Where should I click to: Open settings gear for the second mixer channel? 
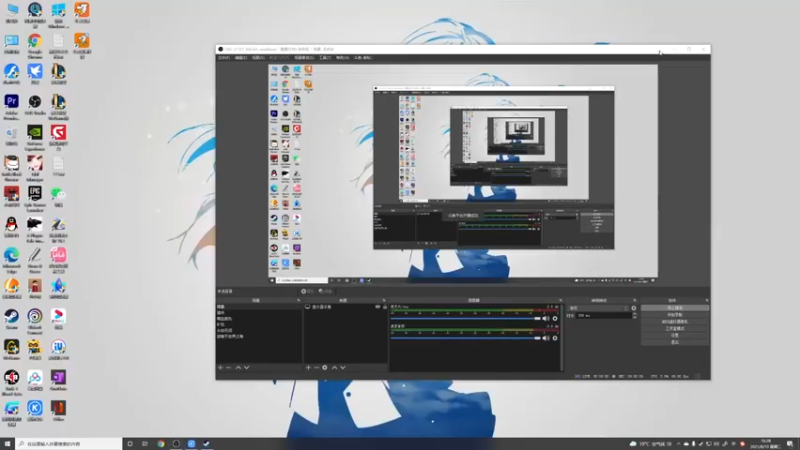[555, 338]
